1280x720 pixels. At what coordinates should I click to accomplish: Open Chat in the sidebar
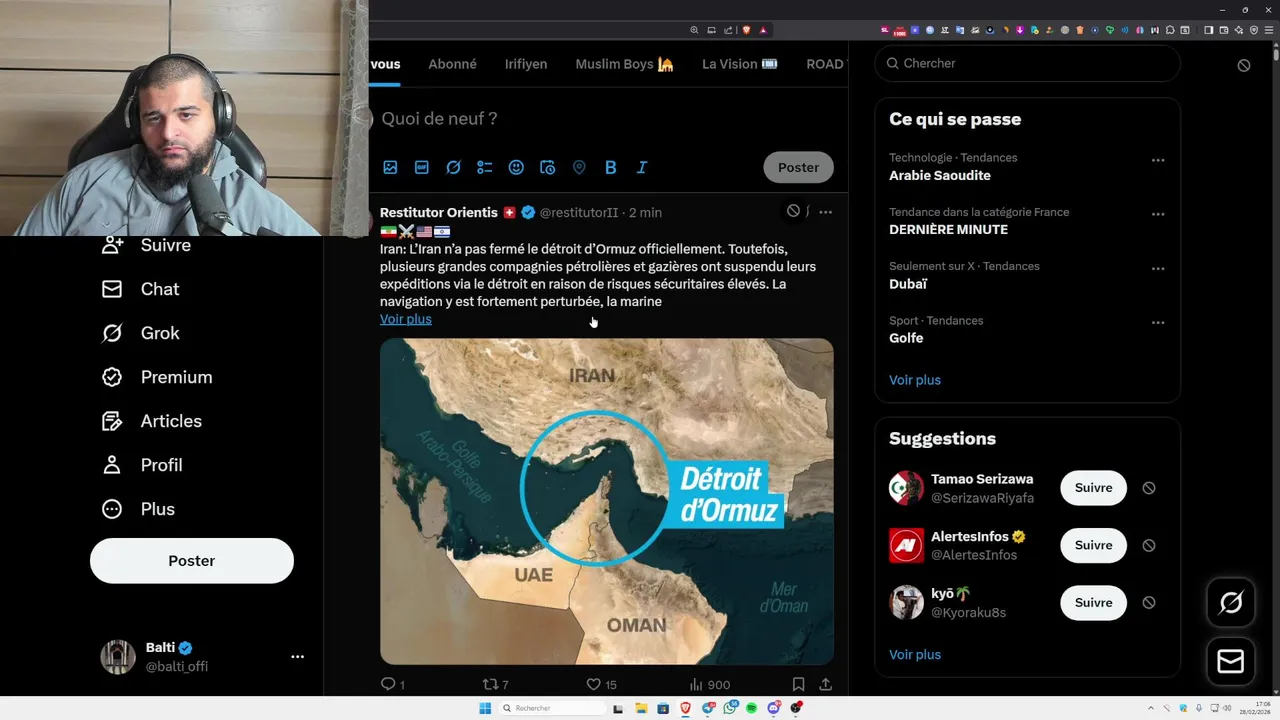[x=141, y=289]
